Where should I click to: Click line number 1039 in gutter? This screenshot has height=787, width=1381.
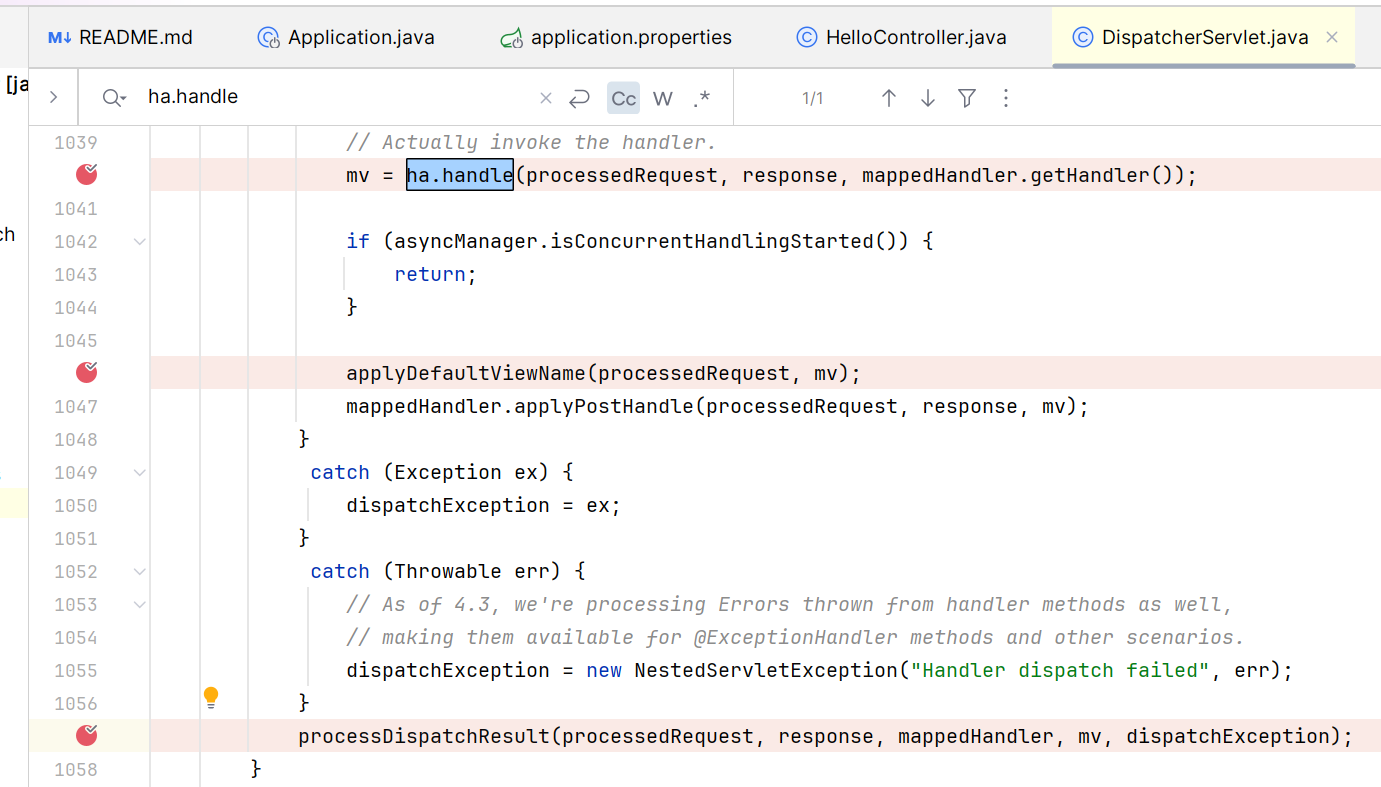(x=76, y=142)
